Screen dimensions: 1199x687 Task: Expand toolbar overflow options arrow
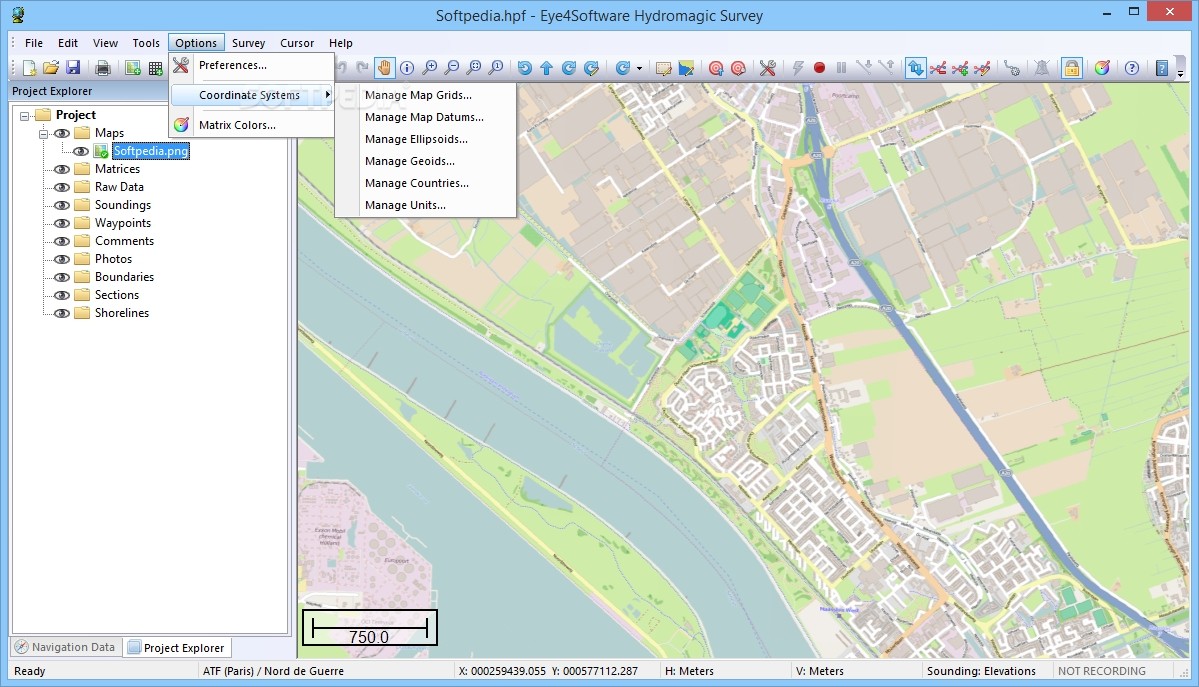(x=1180, y=73)
